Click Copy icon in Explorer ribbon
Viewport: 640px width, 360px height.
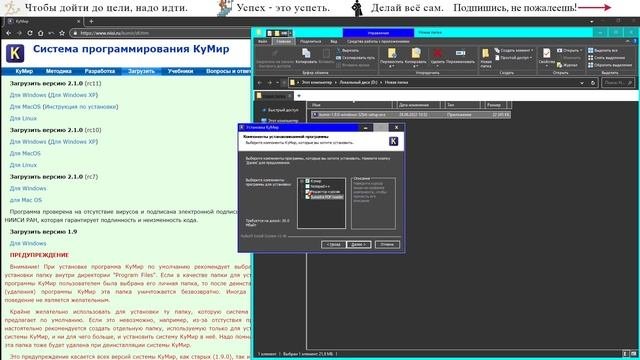tap(306, 53)
